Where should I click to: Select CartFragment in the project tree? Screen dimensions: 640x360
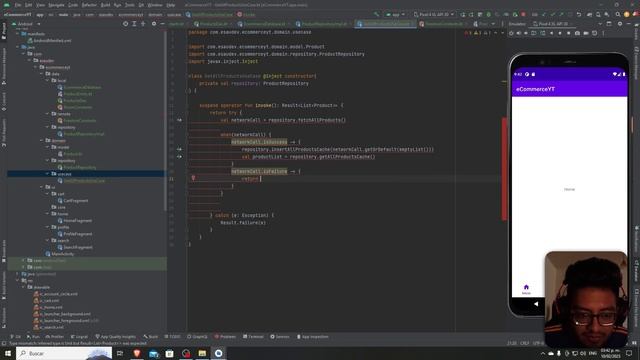point(73,201)
